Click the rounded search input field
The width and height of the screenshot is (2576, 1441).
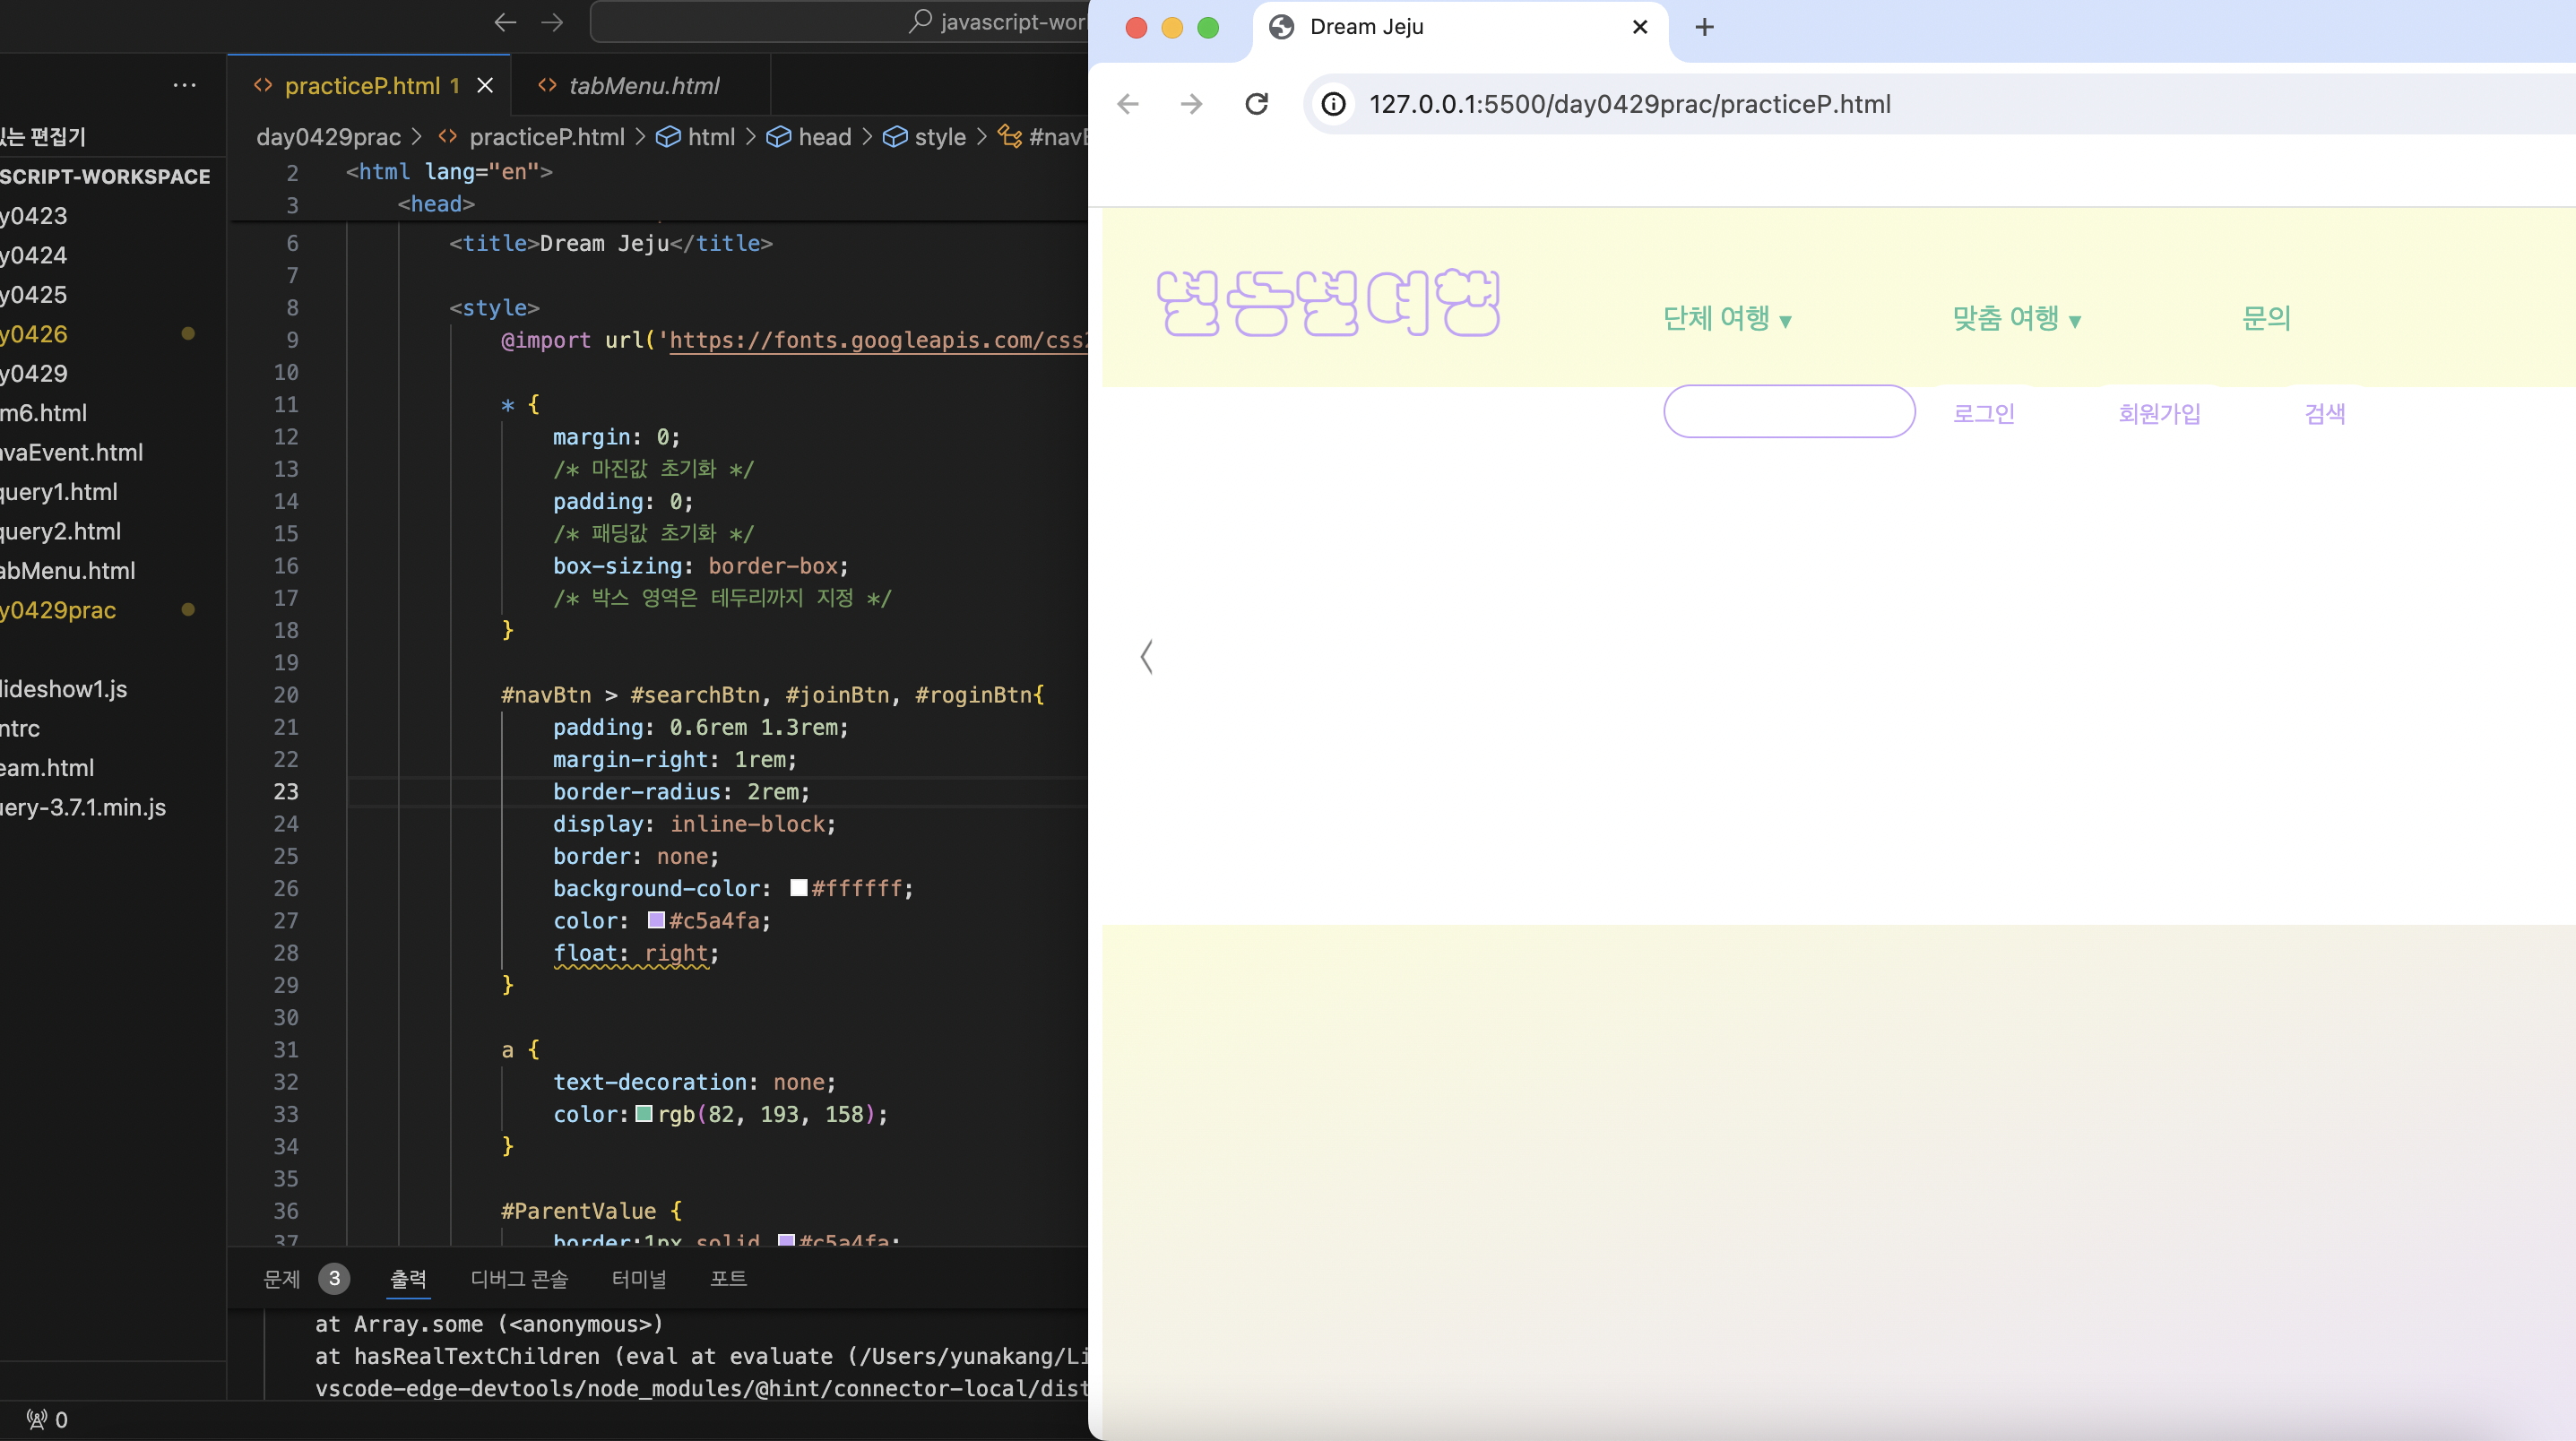(x=1788, y=411)
